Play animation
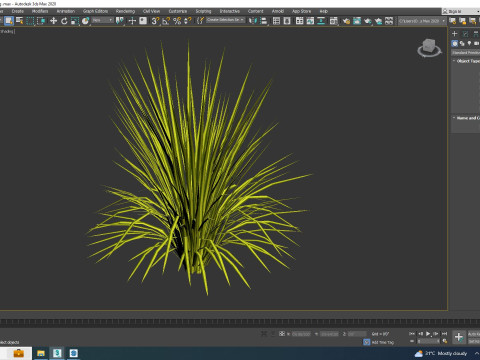Viewport: 480px width, 360px height. [x=428, y=333]
